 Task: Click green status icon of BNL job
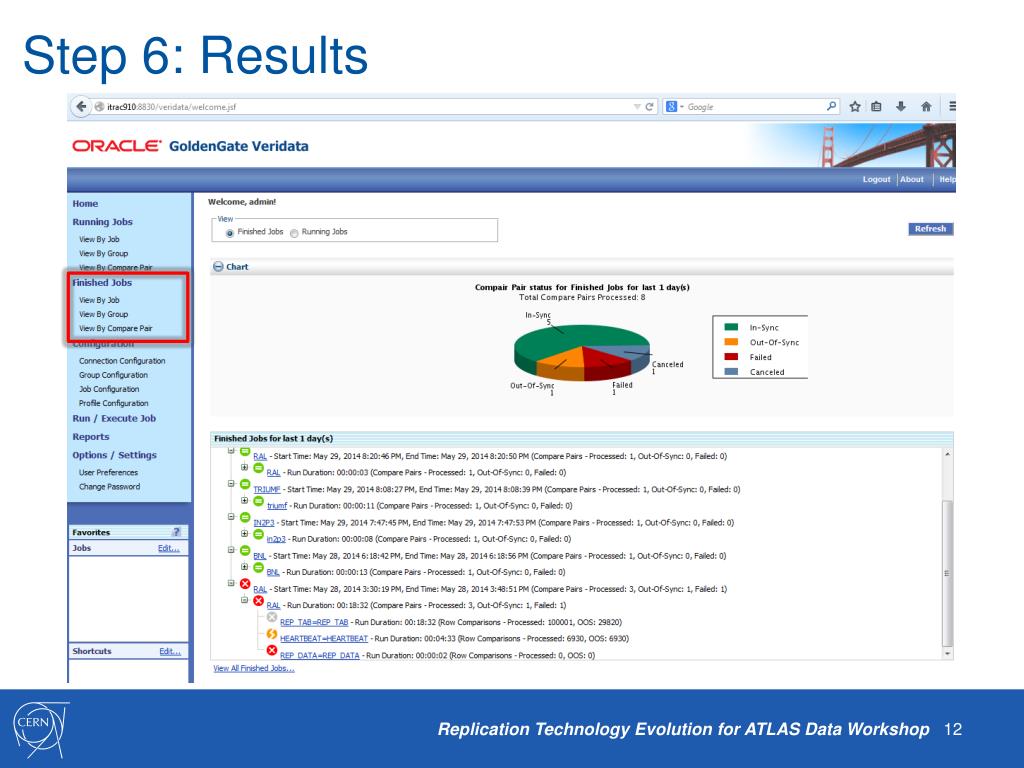[245, 551]
